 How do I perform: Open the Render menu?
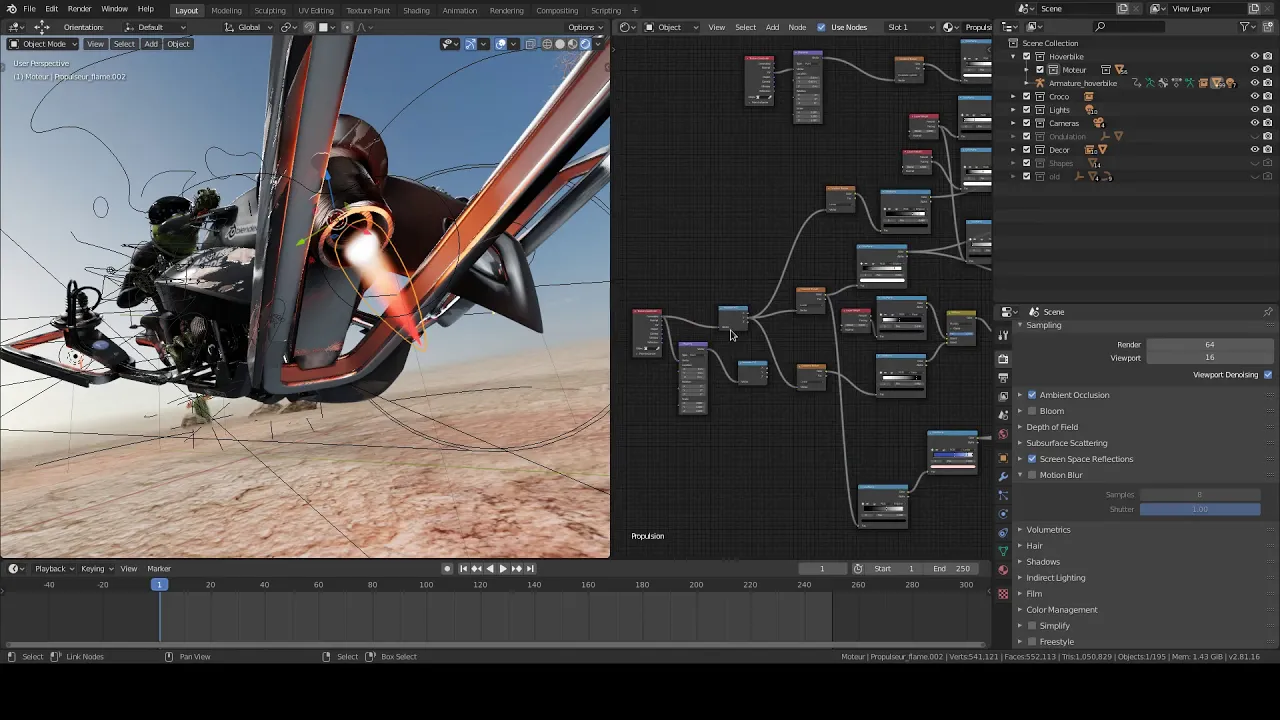tap(79, 9)
